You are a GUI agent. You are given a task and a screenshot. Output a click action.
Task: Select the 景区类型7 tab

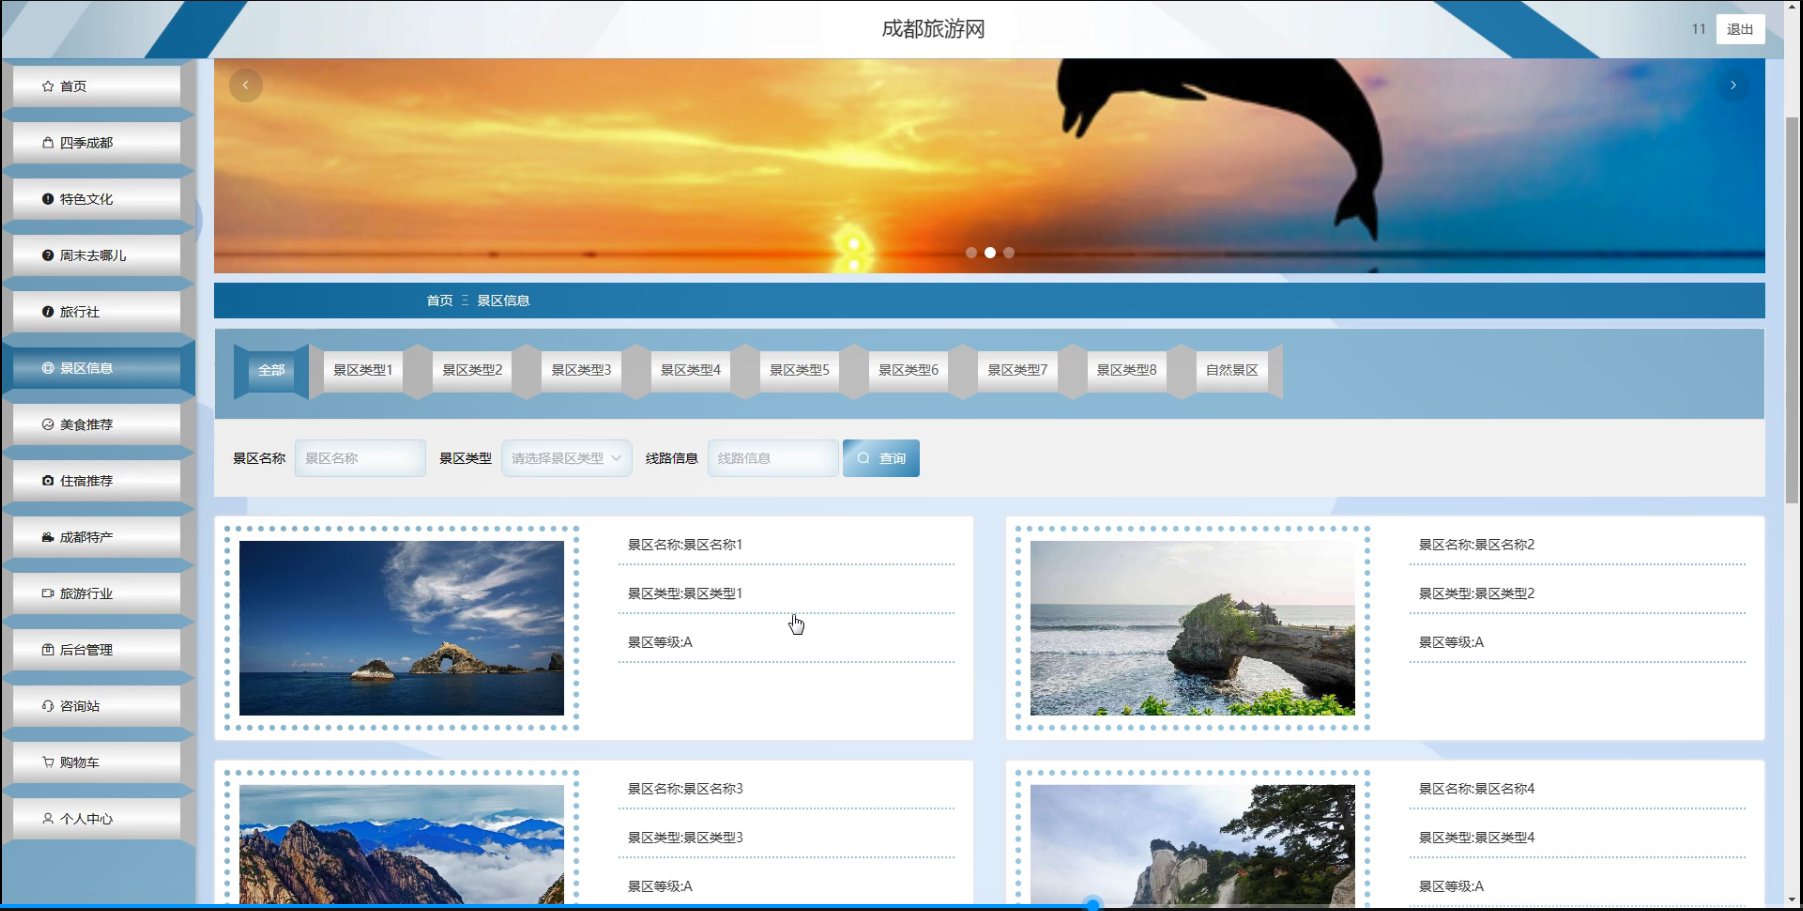[1017, 370]
